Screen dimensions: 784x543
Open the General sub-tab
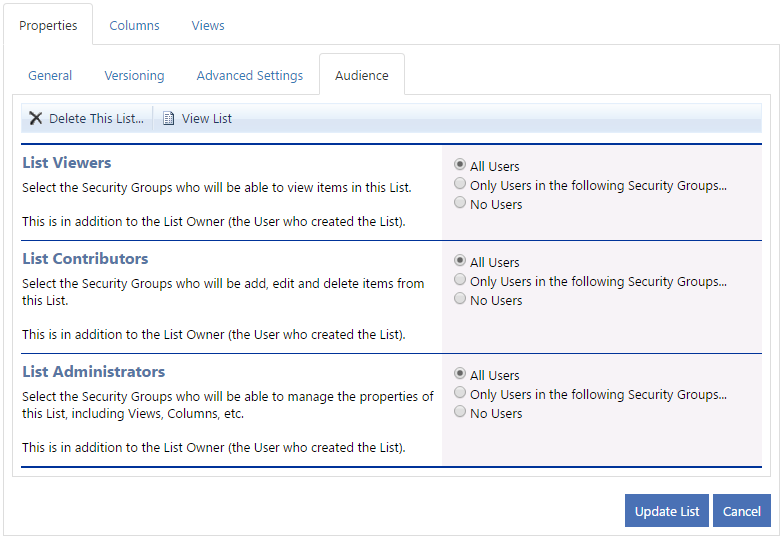coord(50,76)
